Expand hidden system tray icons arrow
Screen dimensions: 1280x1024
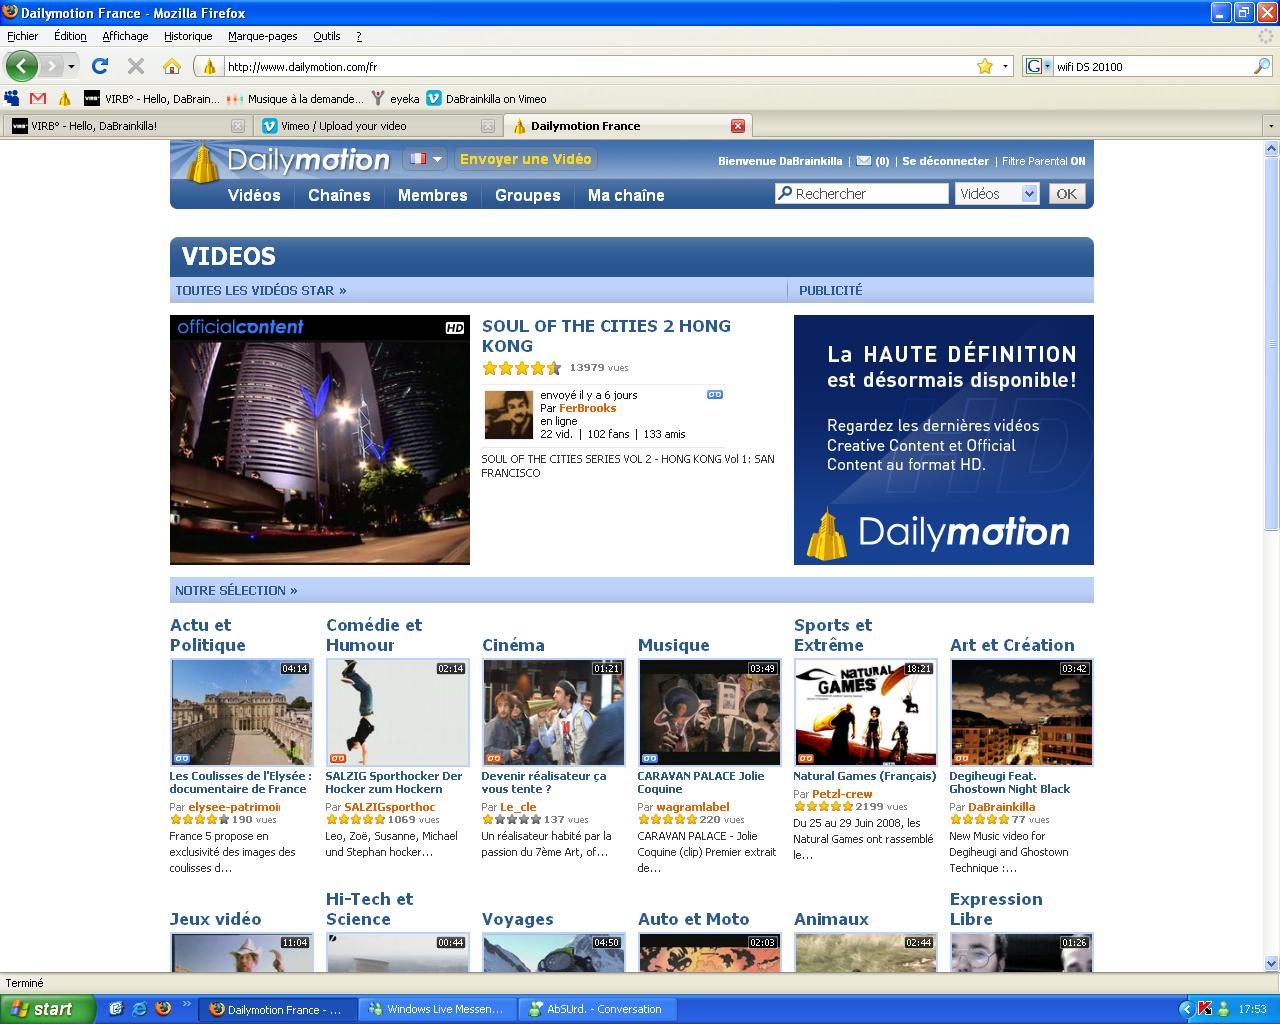pyautogui.click(x=1187, y=1008)
